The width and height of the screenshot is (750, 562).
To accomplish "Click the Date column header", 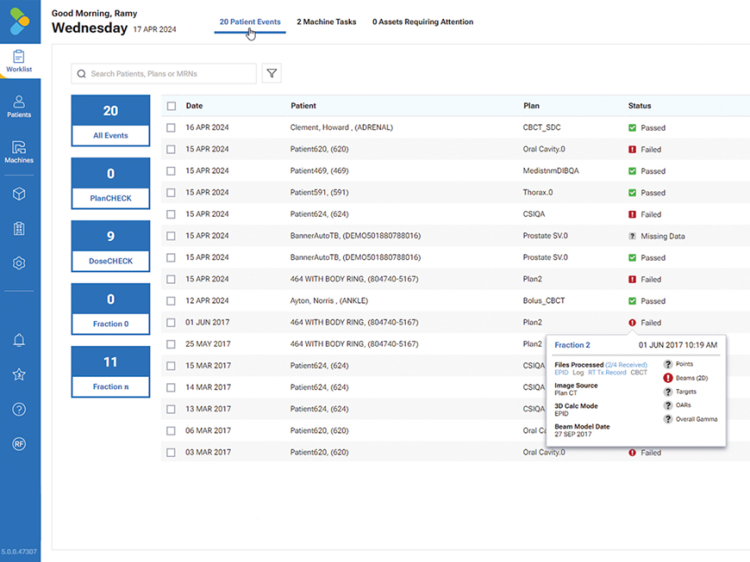I will [x=194, y=106].
